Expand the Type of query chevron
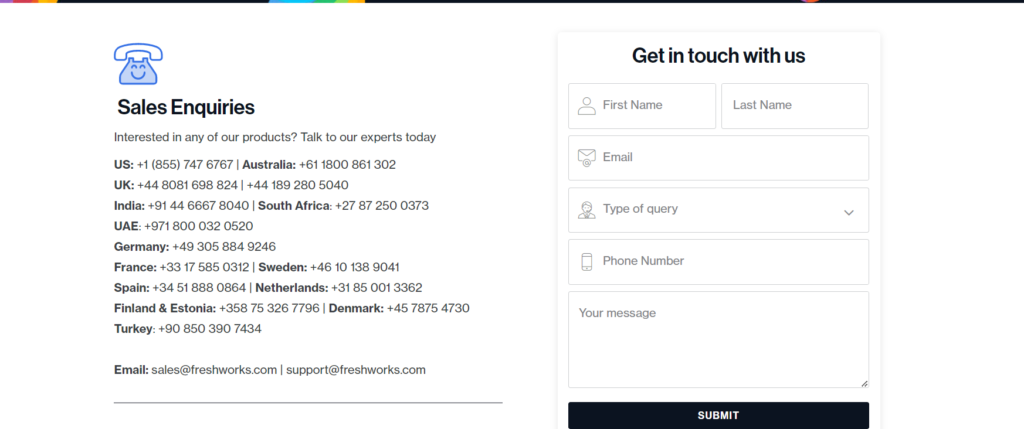Screen dimensions: 1024x429 (x=848, y=212)
